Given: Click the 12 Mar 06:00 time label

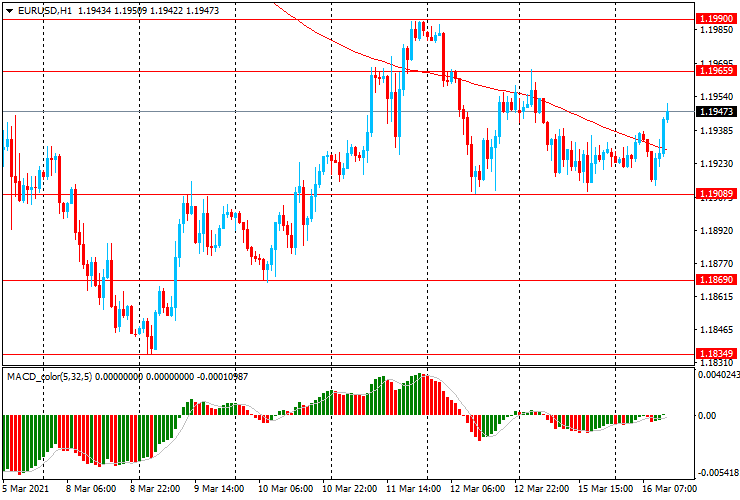Looking at the screenshot, I should click(x=478, y=488).
